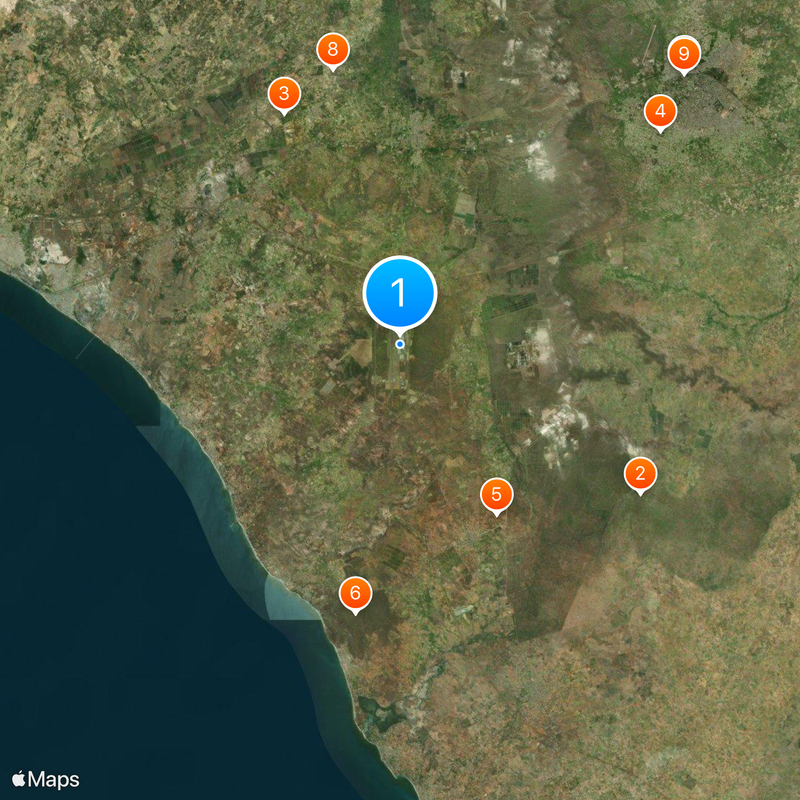The height and width of the screenshot is (800, 800).
Task: Click the green rectangular fields east of pin 1
Action: coord(509,306)
